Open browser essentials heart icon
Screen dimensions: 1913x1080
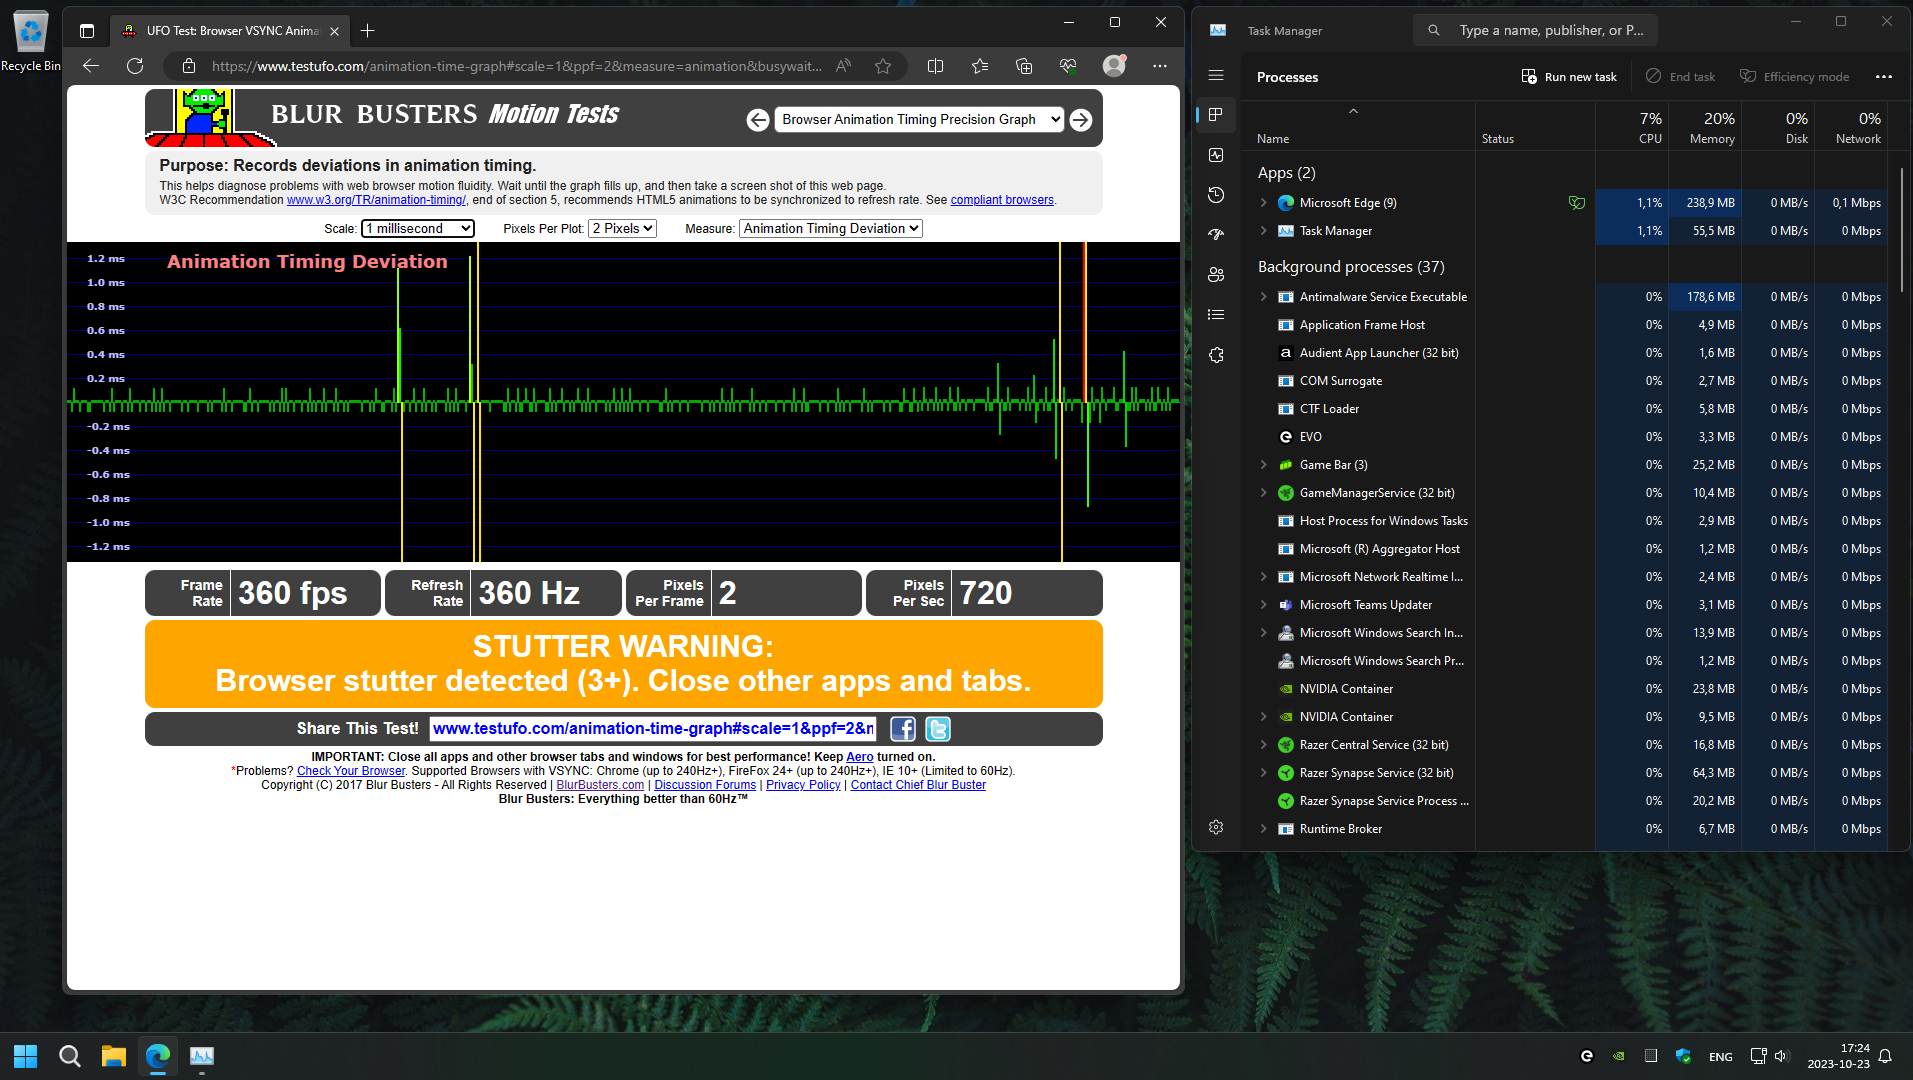coord(1068,66)
